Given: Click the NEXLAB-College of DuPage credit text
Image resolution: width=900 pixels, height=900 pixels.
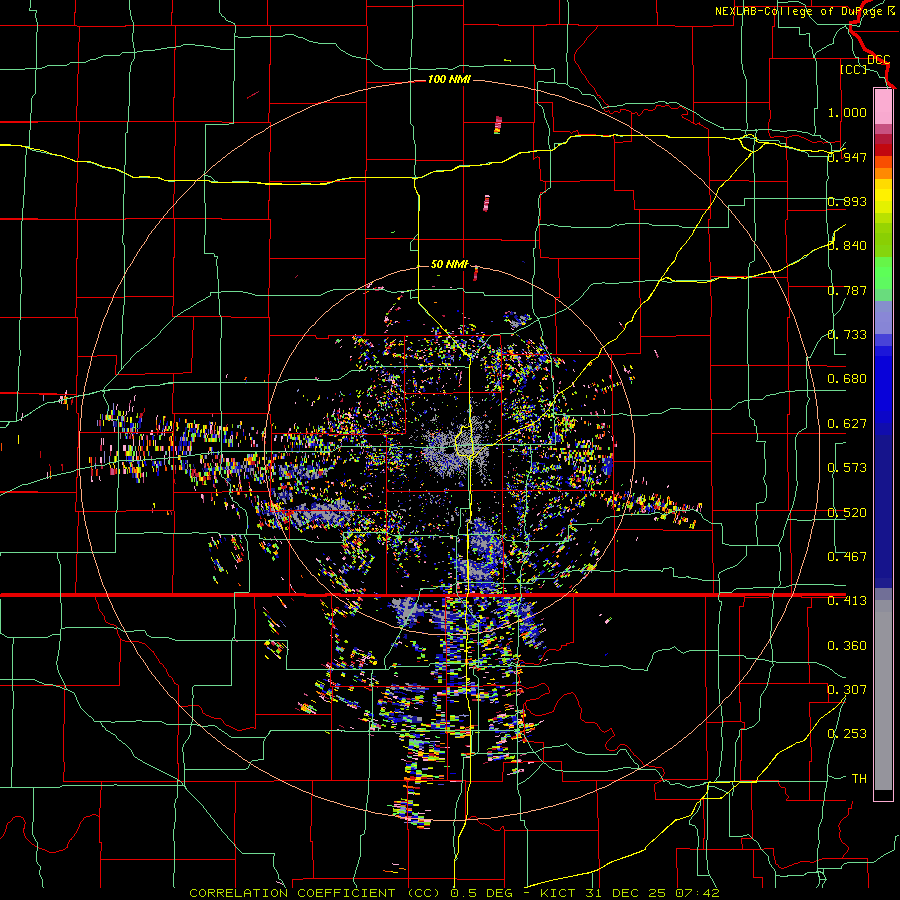Looking at the screenshot, I should click(x=800, y=11).
